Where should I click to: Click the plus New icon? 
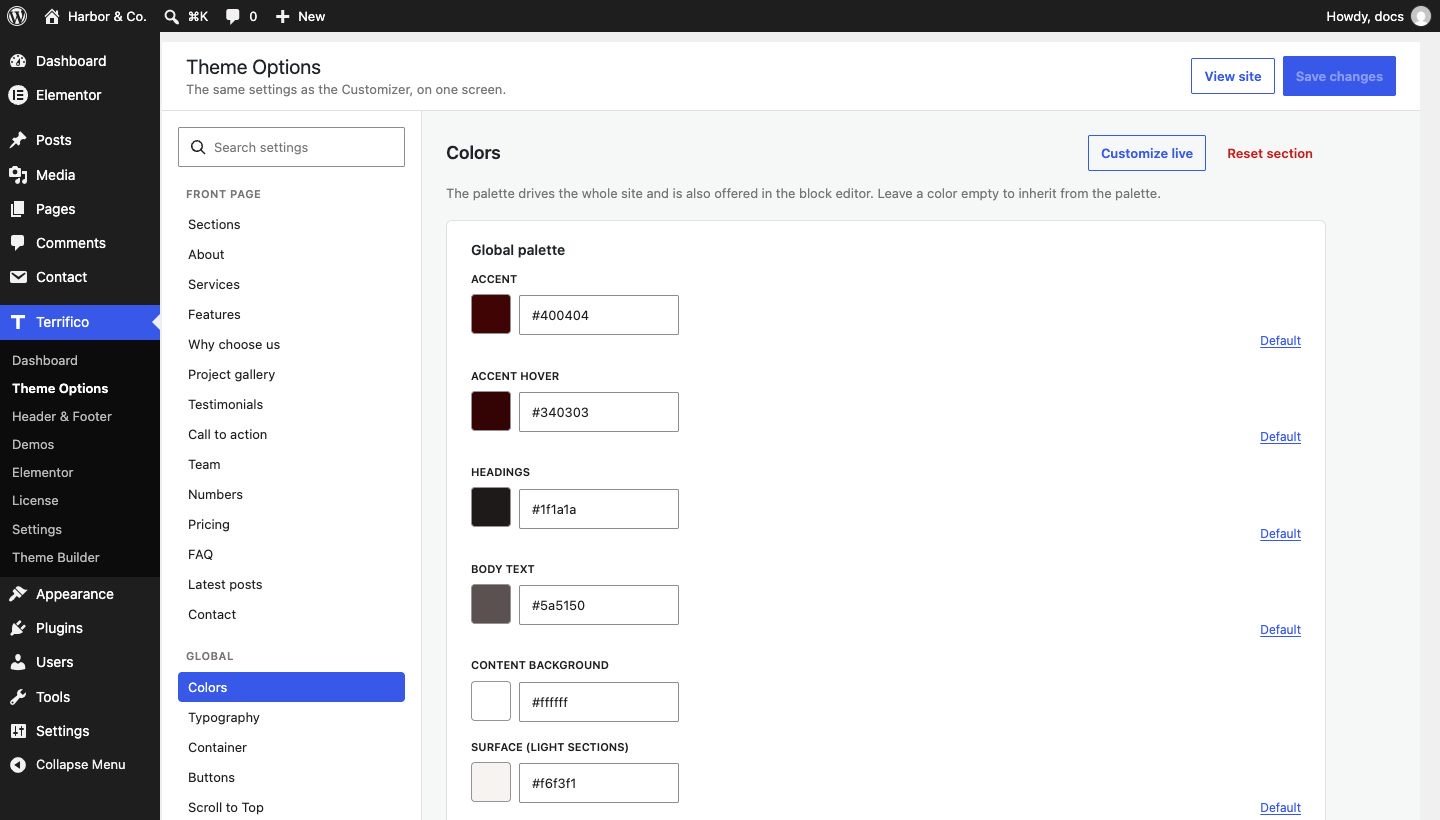click(x=283, y=16)
